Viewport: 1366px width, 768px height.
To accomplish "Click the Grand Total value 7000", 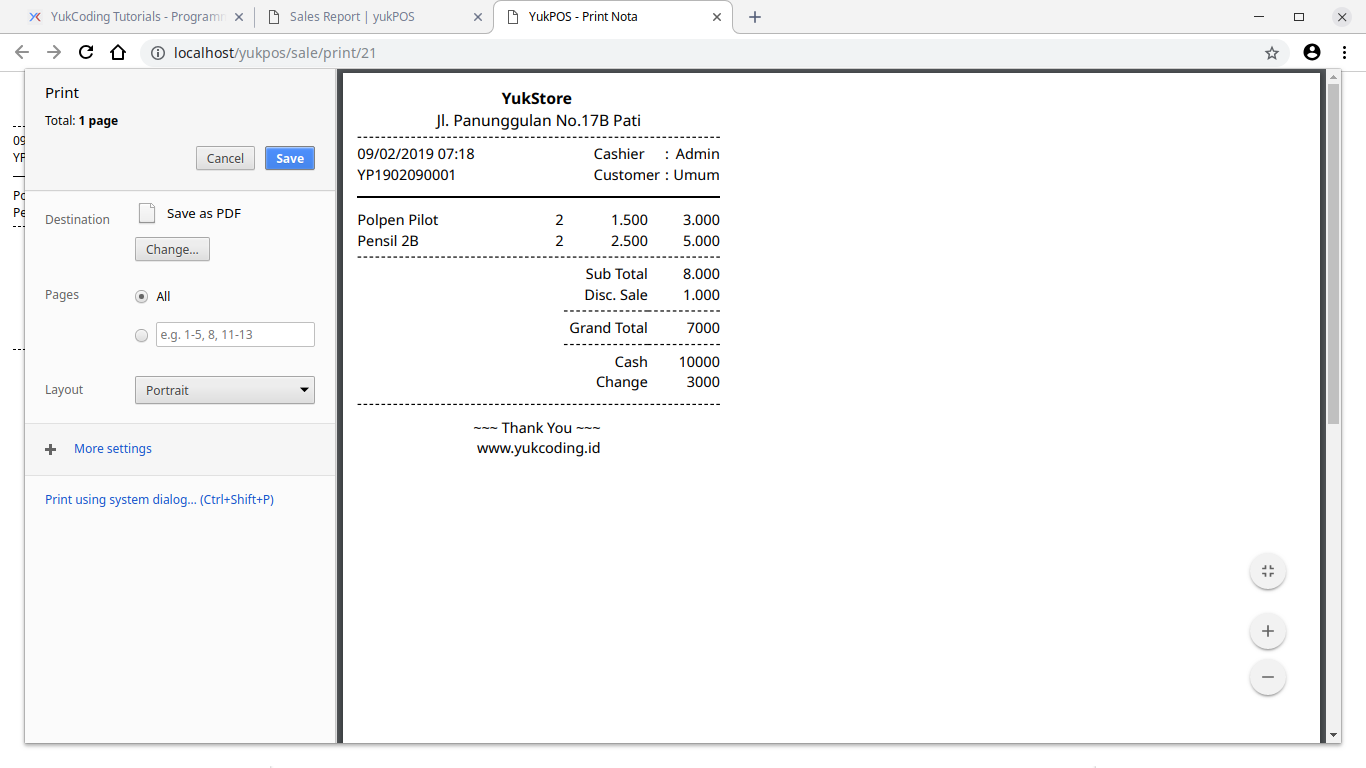I will click(703, 328).
